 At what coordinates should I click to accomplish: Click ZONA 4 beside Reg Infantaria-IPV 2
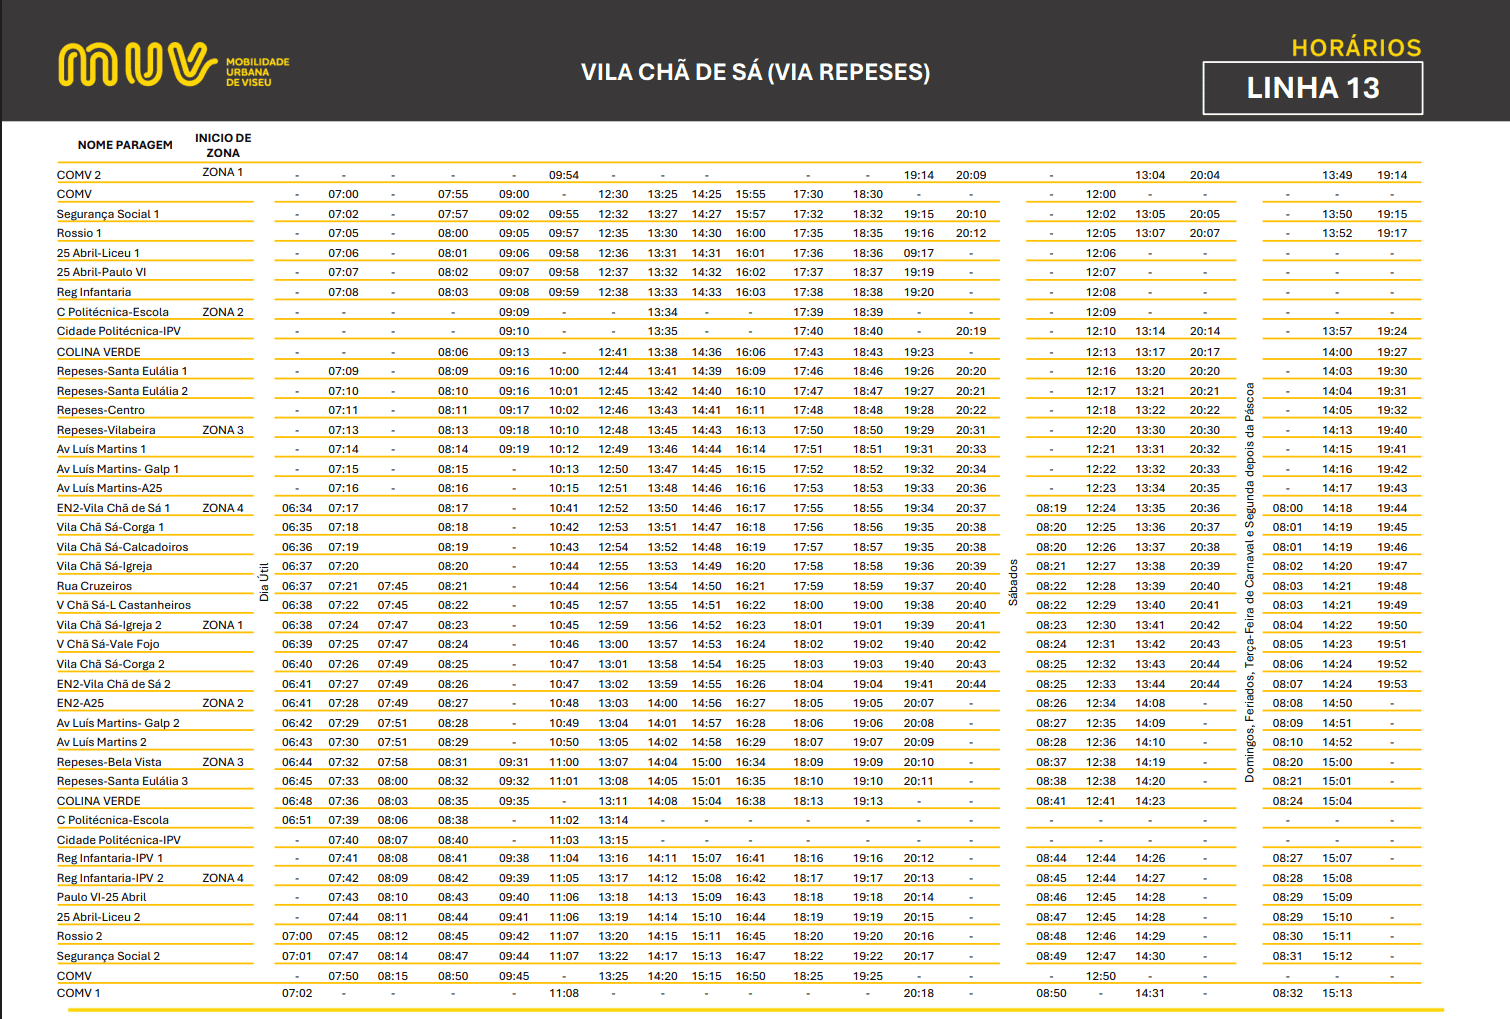(x=223, y=878)
